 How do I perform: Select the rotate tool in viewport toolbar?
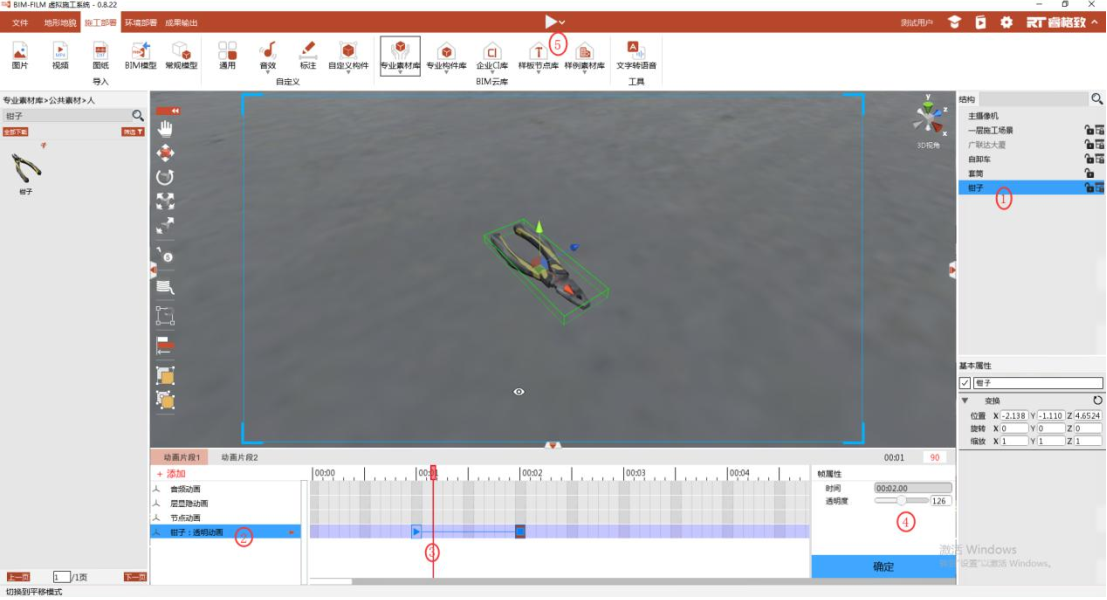(x=165, y=177)
